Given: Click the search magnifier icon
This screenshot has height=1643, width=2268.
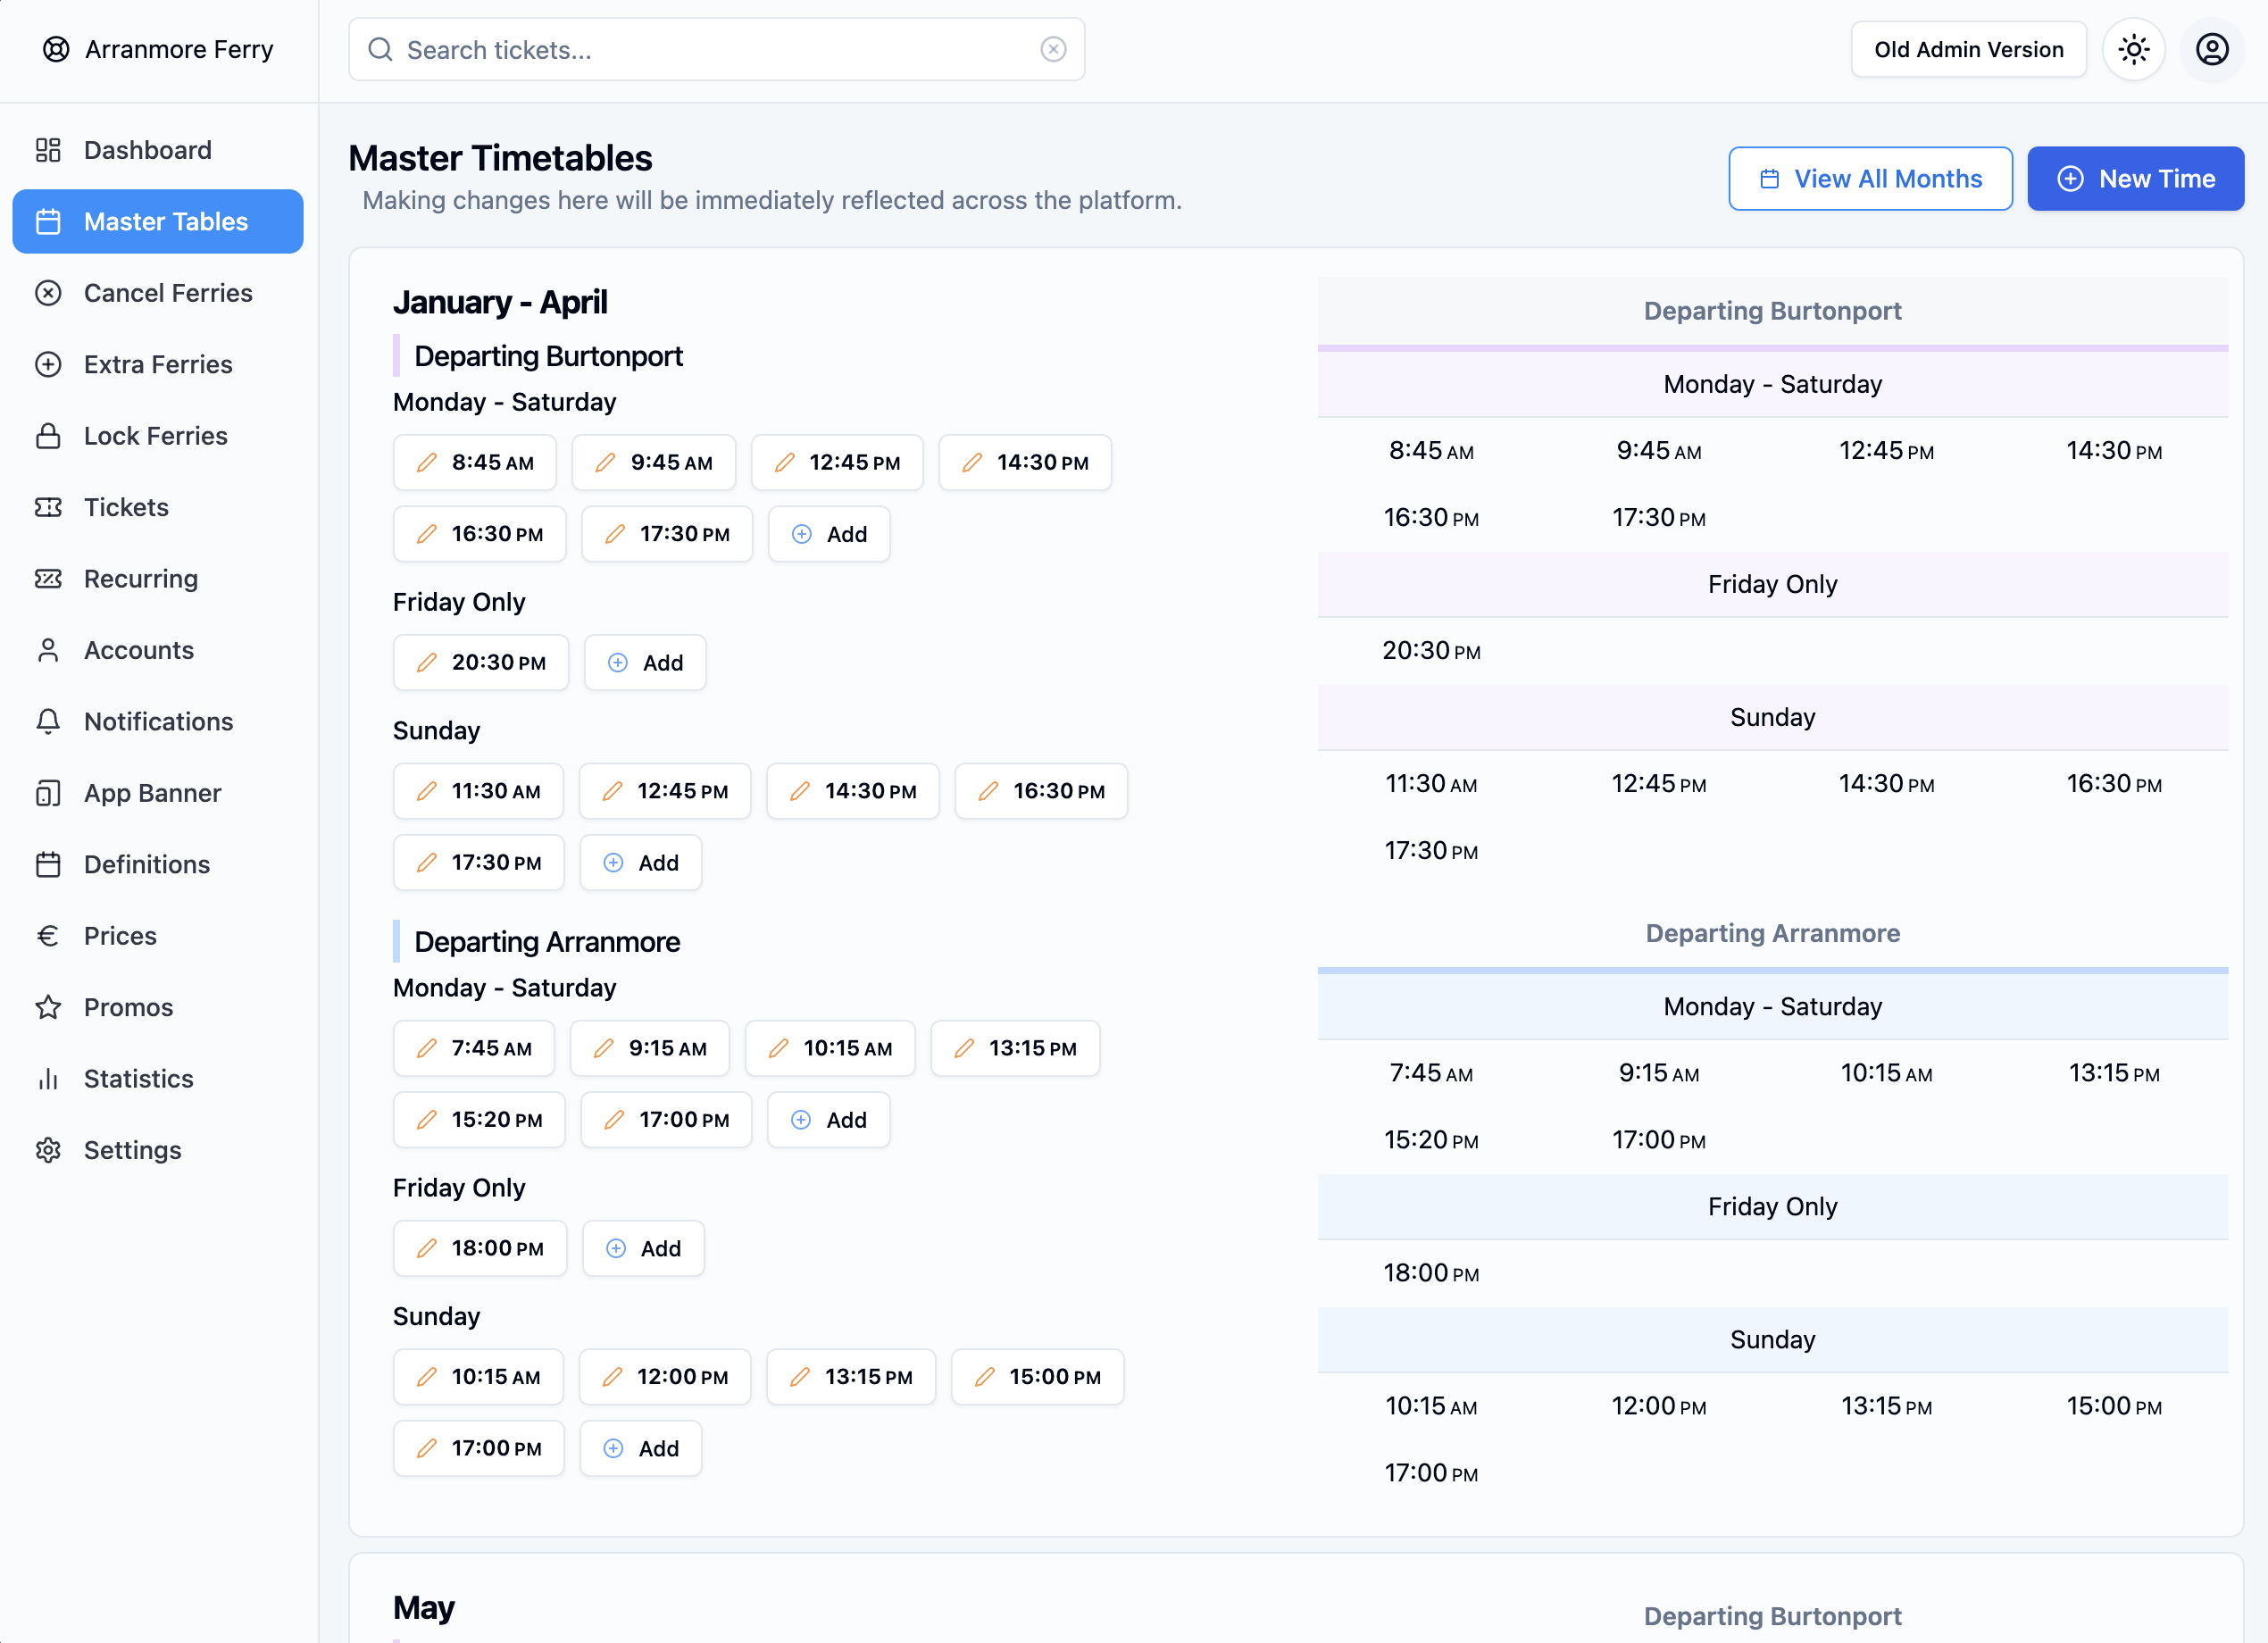Looking at the screenshot, I should pos(380,49).
